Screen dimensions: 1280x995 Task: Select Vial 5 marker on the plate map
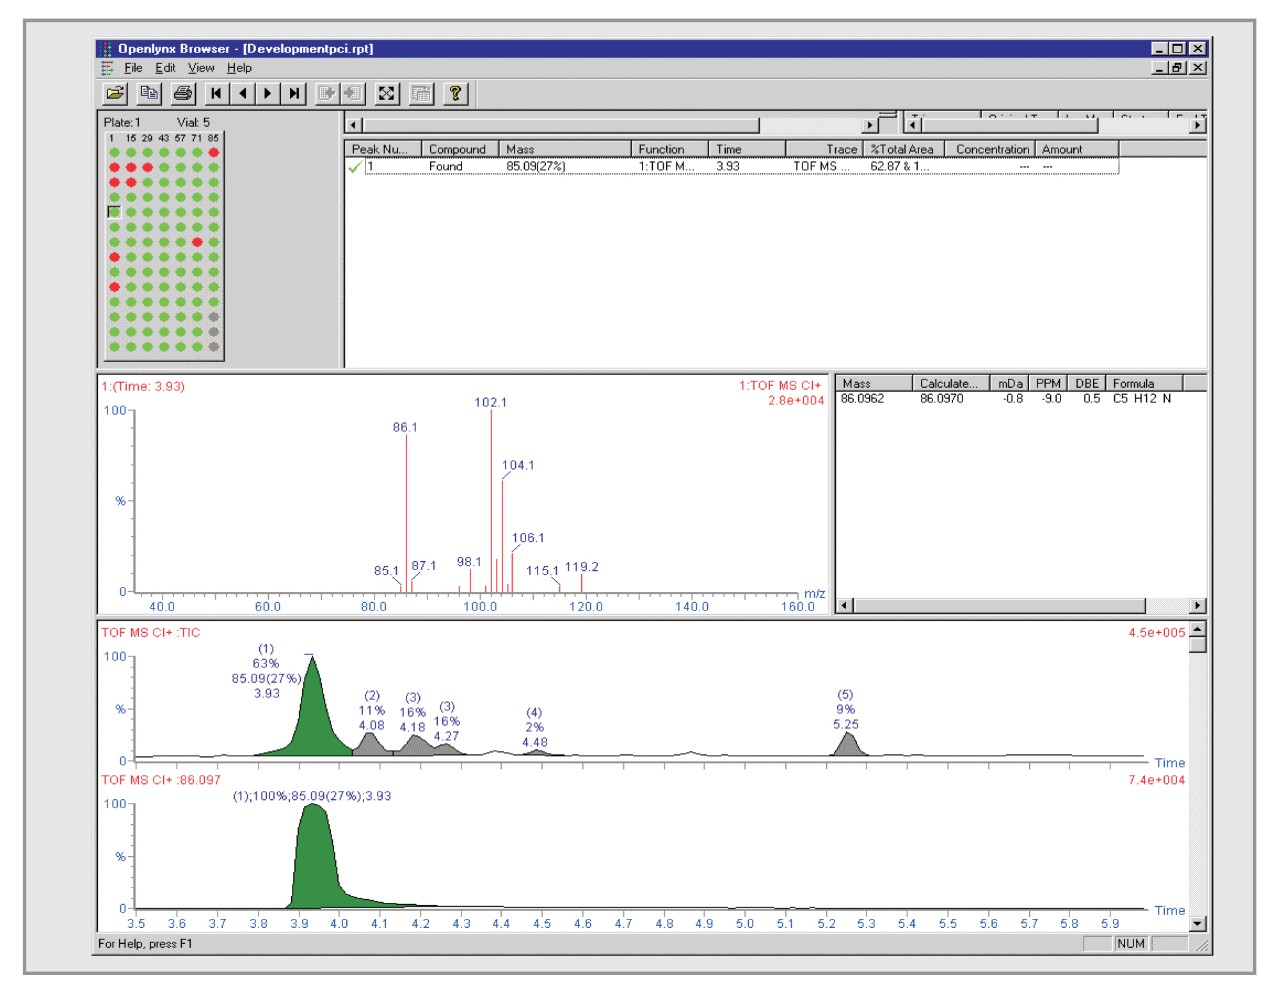point(112,212)
